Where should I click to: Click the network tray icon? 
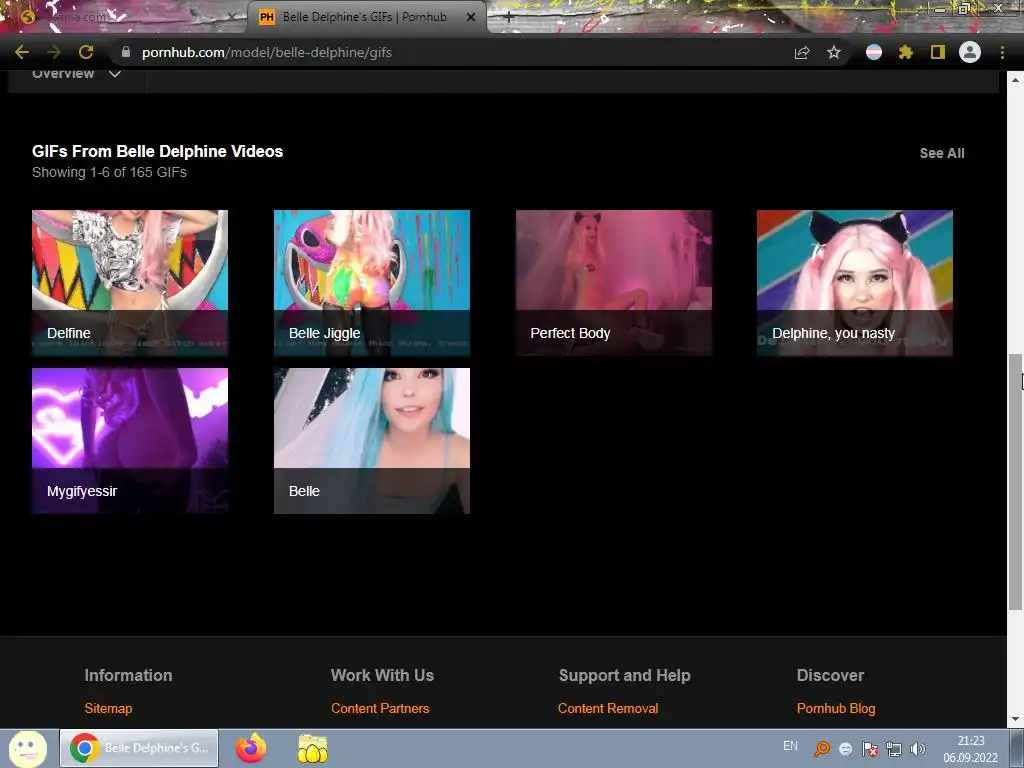pos(893,749)
